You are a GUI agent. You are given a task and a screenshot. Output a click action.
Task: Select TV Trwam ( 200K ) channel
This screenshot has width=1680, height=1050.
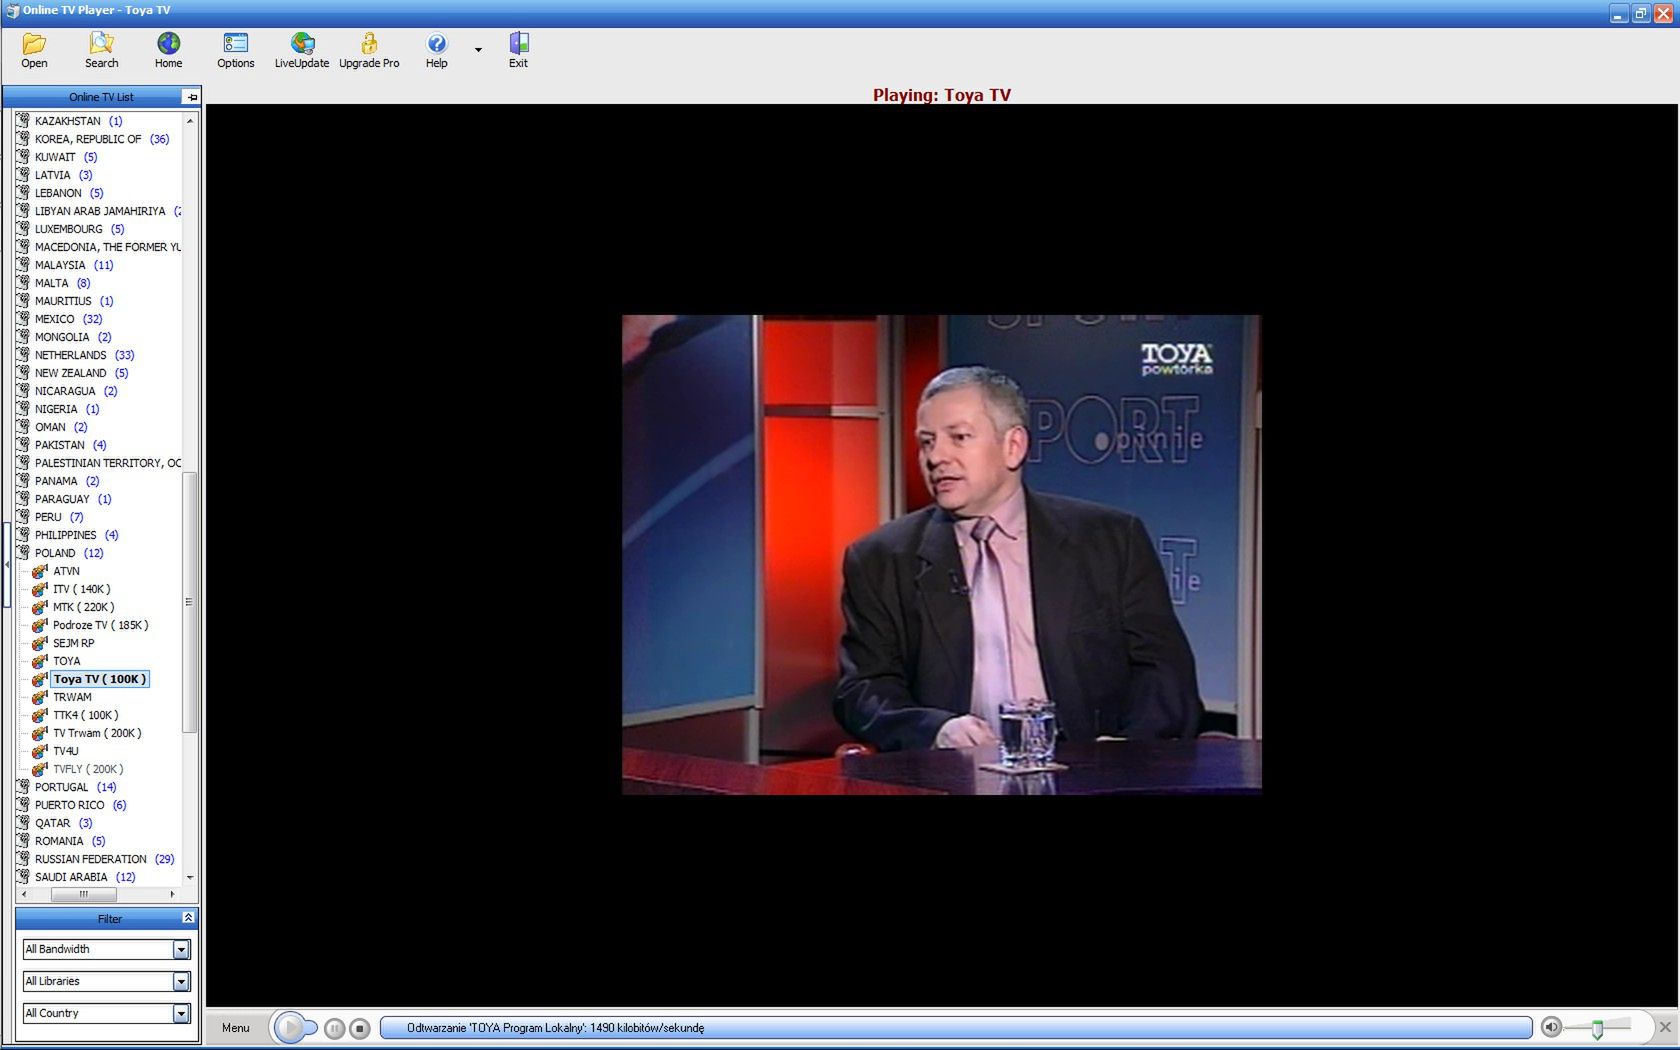point(97,733)
